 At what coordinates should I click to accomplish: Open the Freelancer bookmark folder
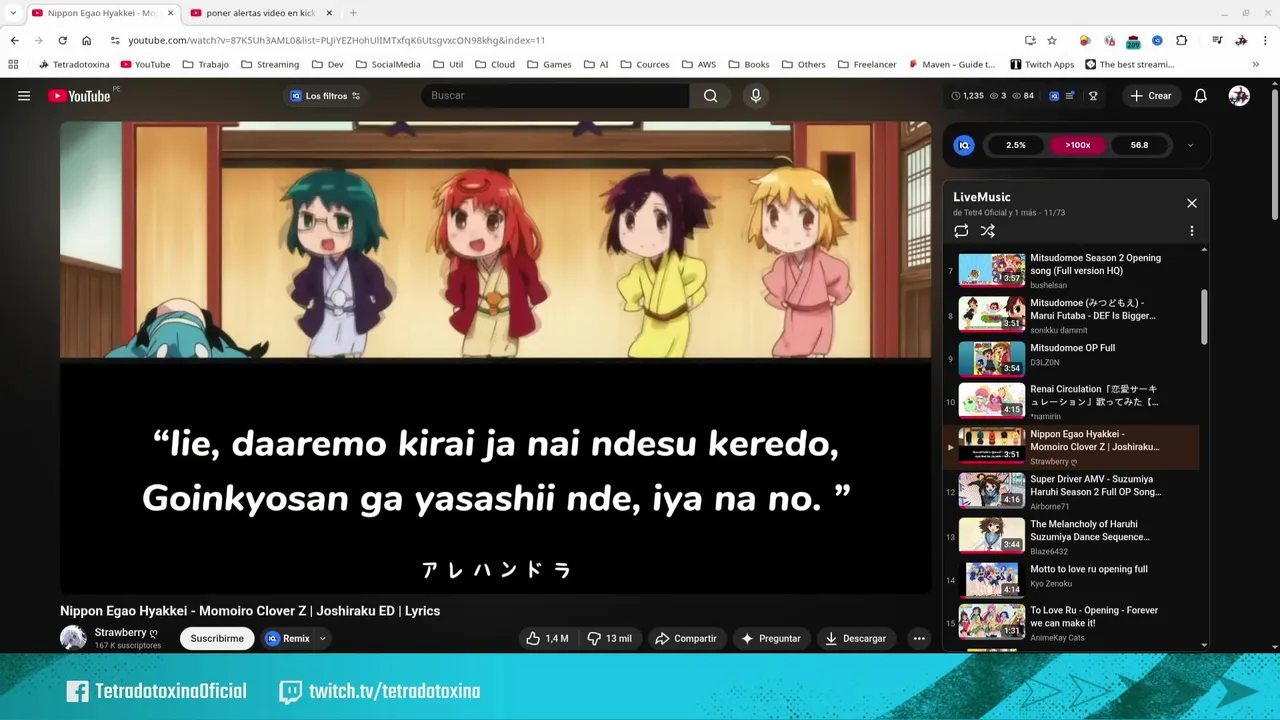point(866,64)
